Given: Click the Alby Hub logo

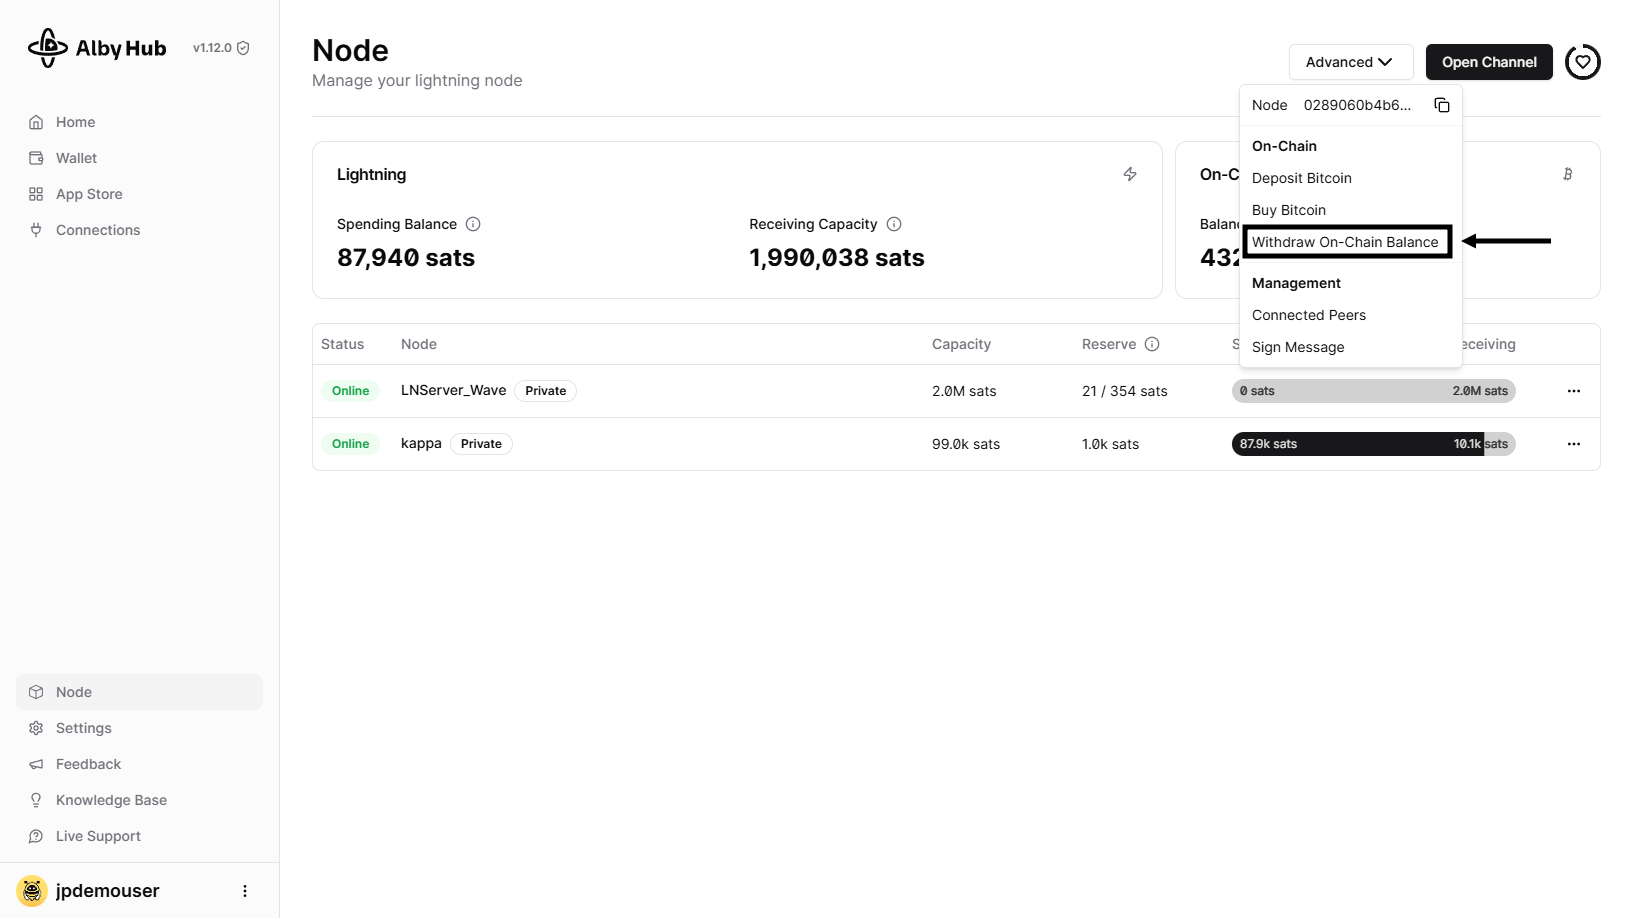Looking at the screenshot, I should point(97,48).
